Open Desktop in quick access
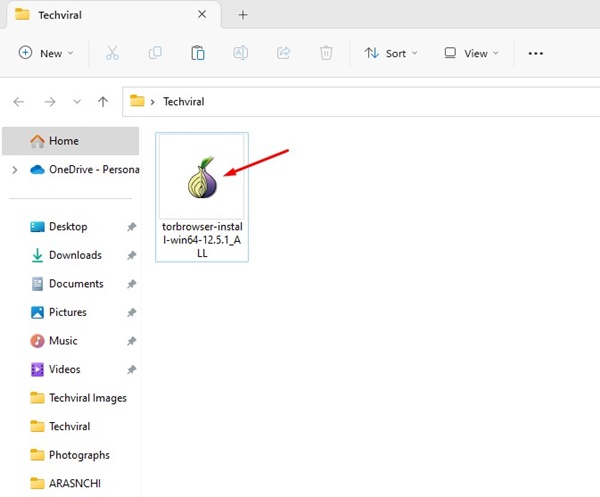The width and height of the screenshot is (600, 497). click(59, 227)
